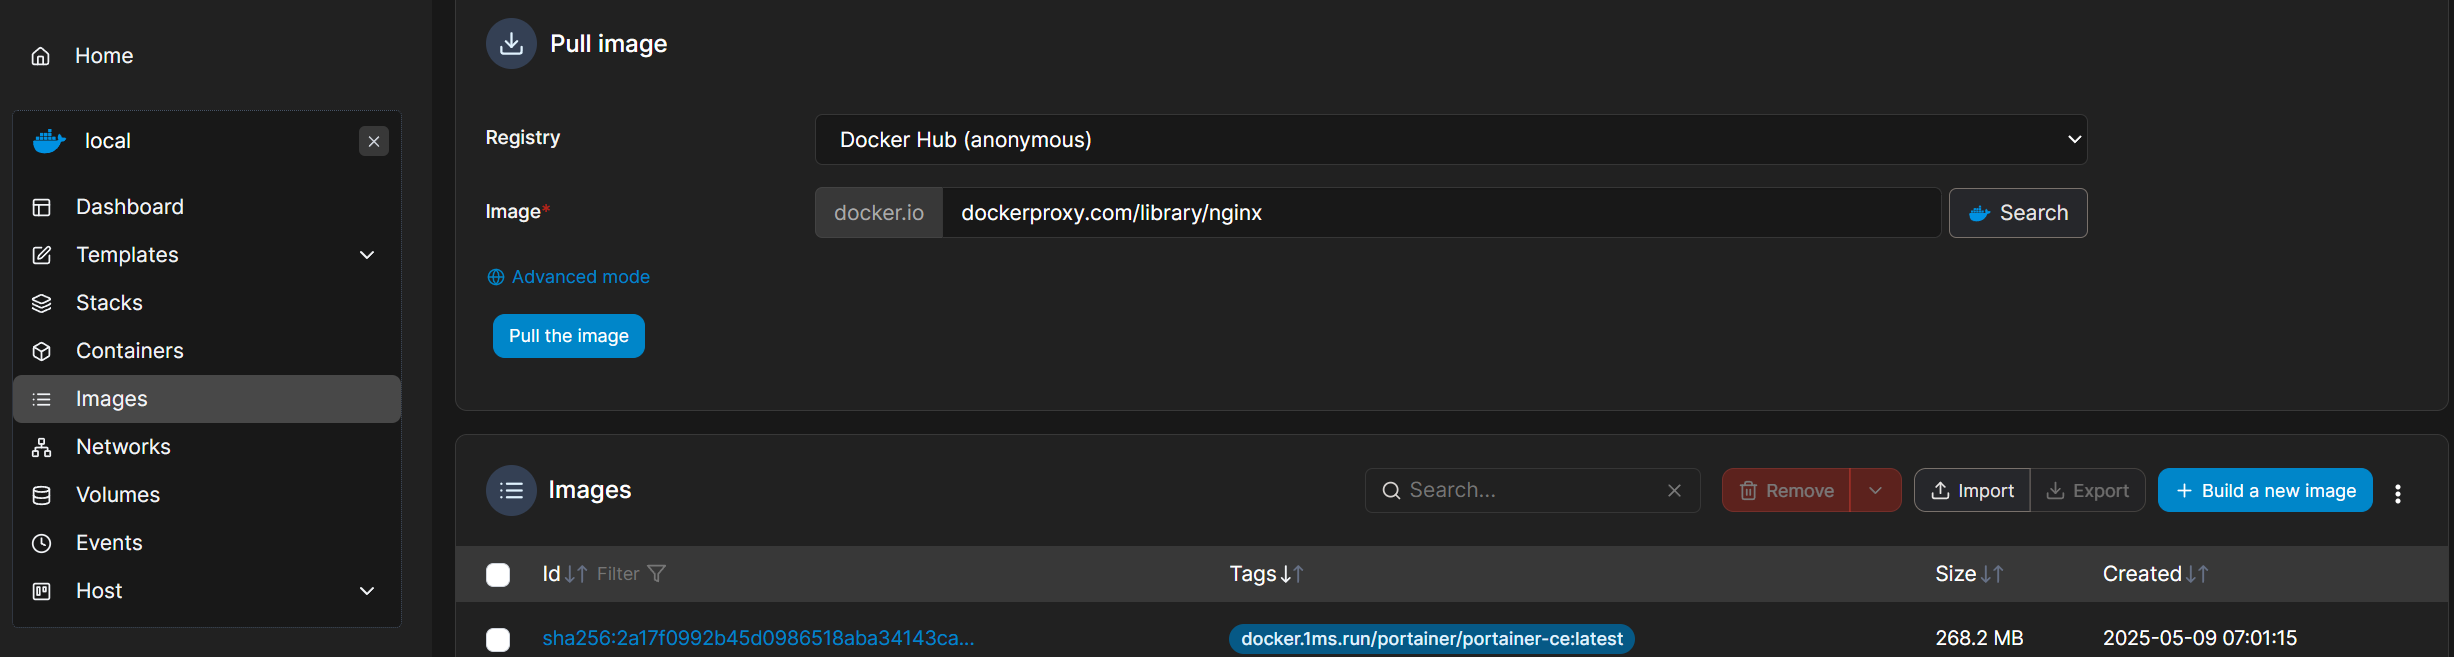Click the Networks topology icon

(x=41, y=447)
